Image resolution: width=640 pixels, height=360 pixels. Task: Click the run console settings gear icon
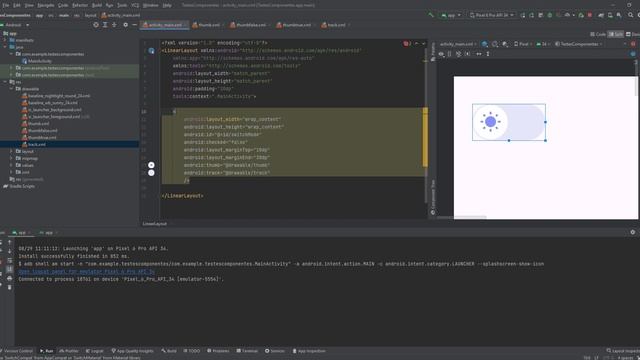point(633,232)
